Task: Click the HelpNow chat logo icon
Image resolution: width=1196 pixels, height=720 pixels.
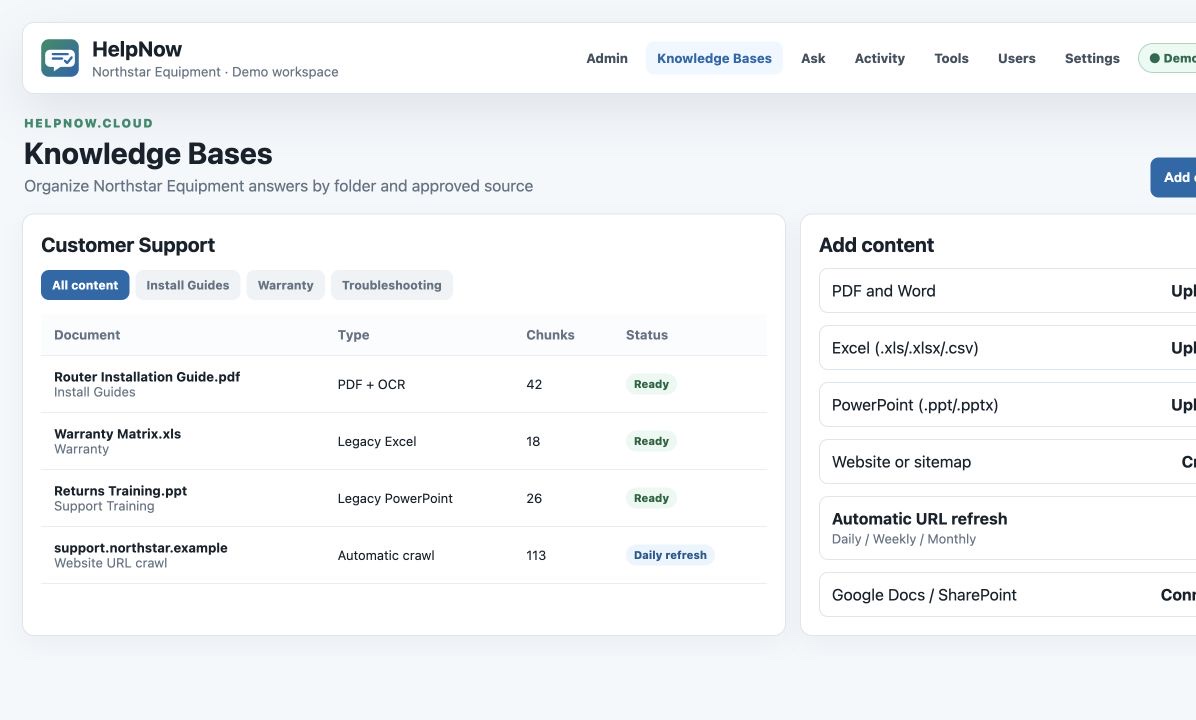Action: 59,58
